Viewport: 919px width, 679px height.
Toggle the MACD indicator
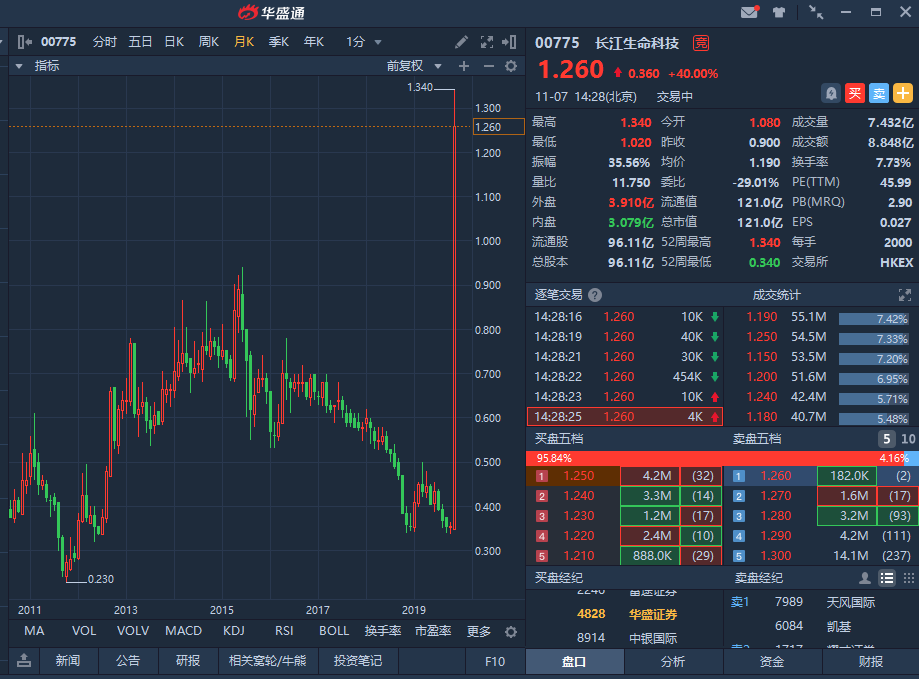tap(183, 631)
